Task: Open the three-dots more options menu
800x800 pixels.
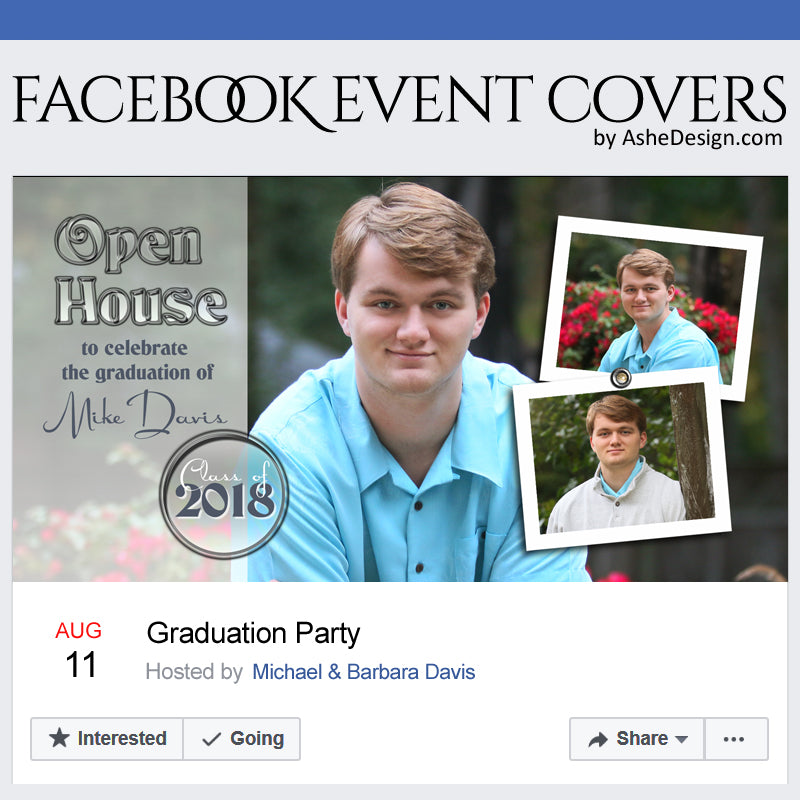Action: tap(735, 739)
